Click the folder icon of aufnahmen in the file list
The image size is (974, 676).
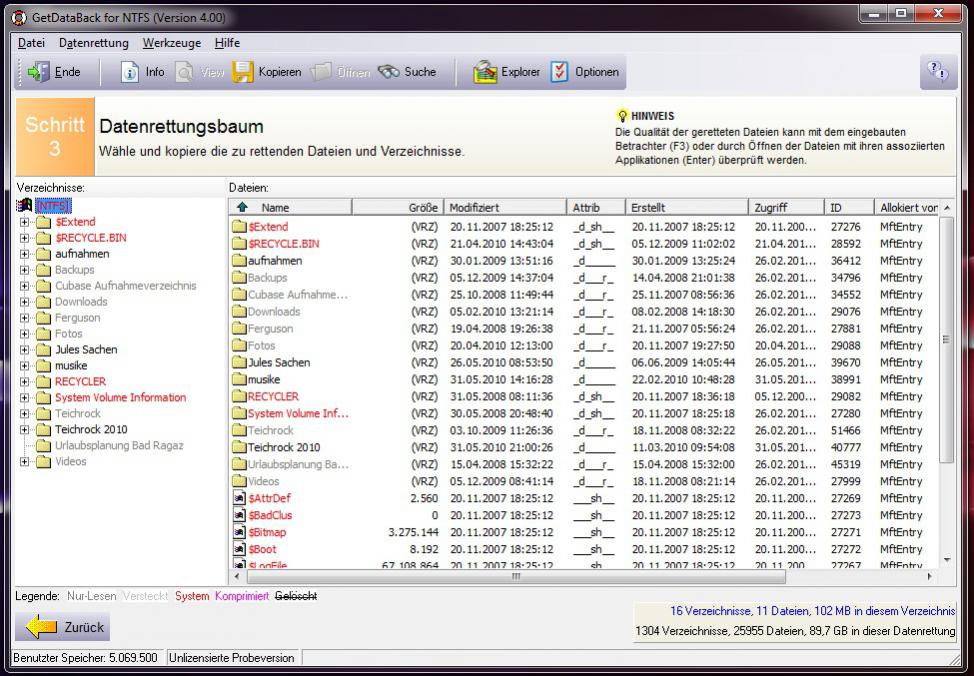(x=239, y=260)
